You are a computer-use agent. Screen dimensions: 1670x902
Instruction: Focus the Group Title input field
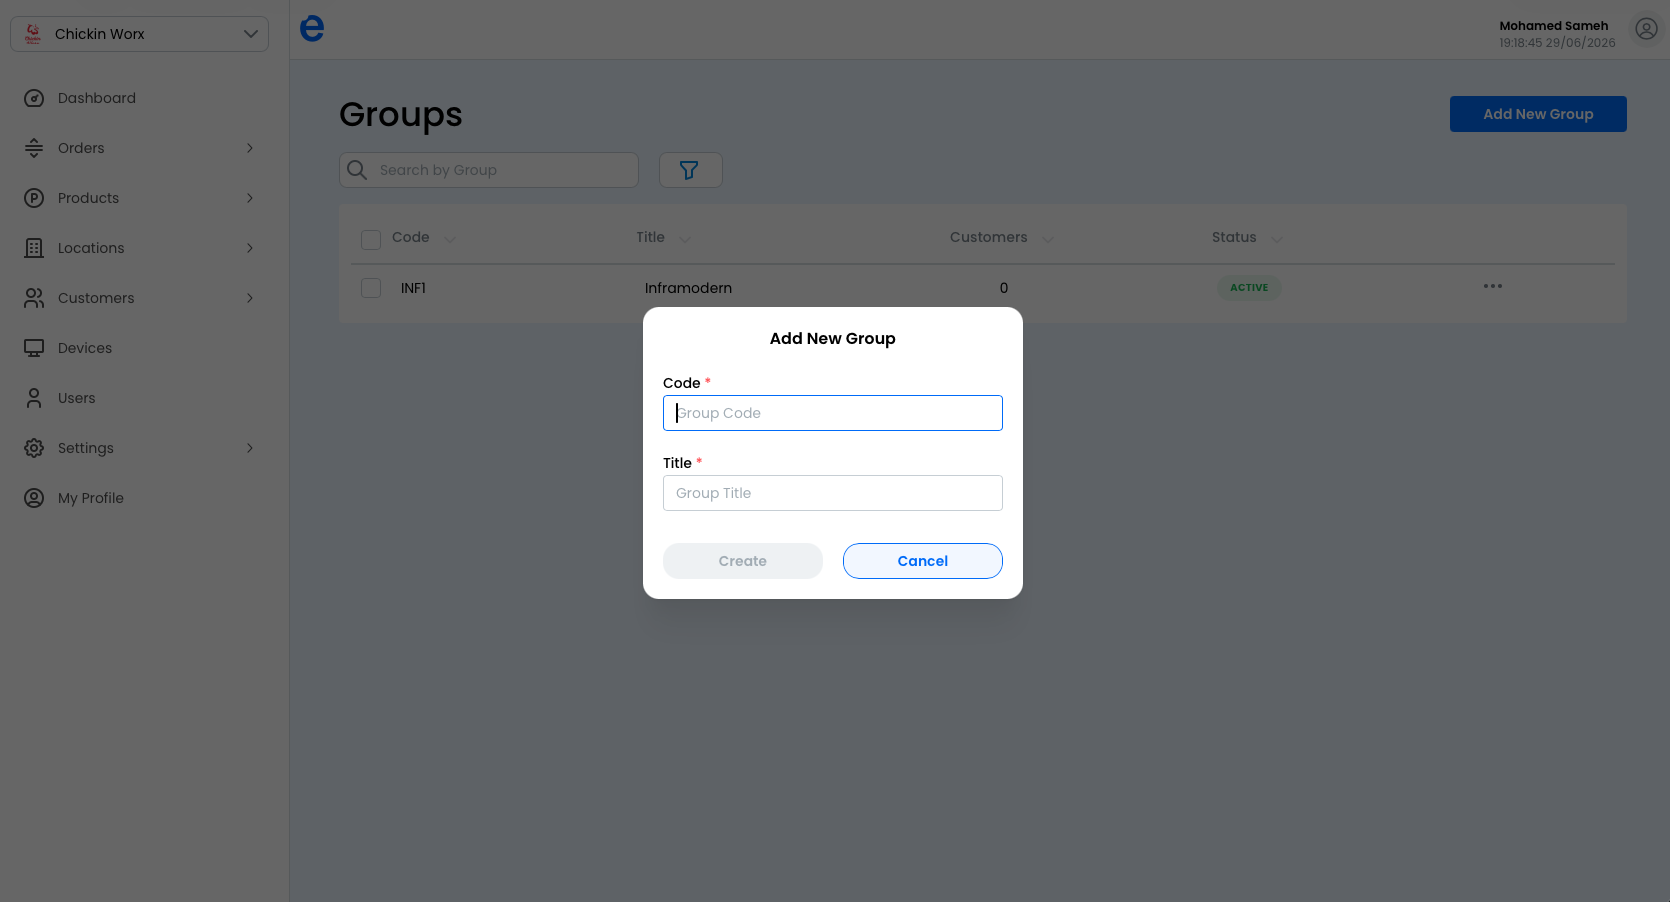click(833, 493)
